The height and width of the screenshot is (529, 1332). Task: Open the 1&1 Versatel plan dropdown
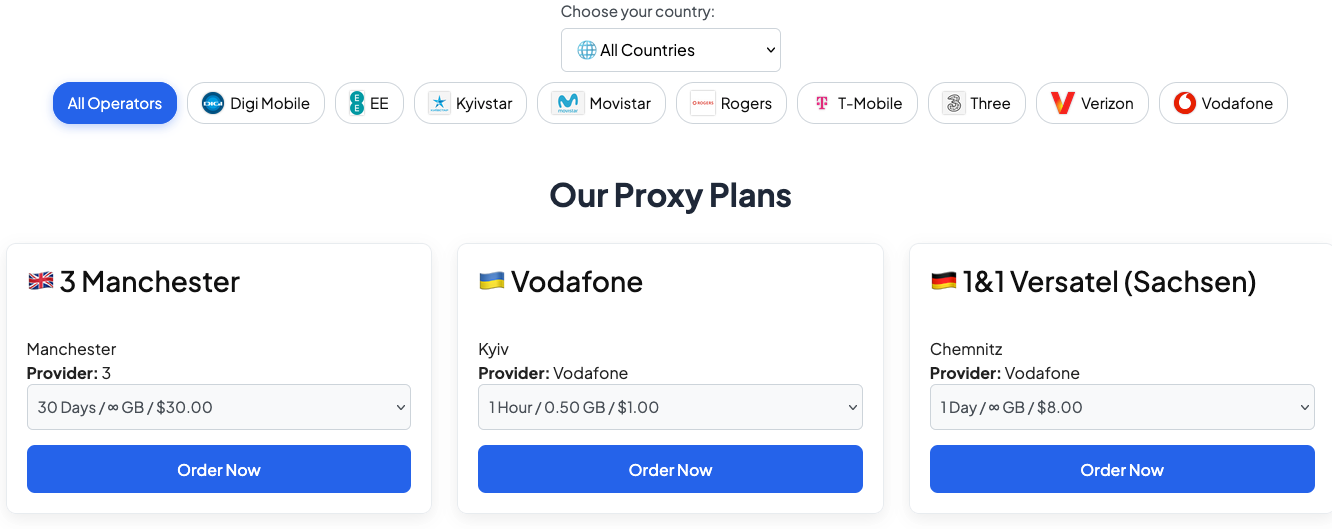pos(1122,407)
